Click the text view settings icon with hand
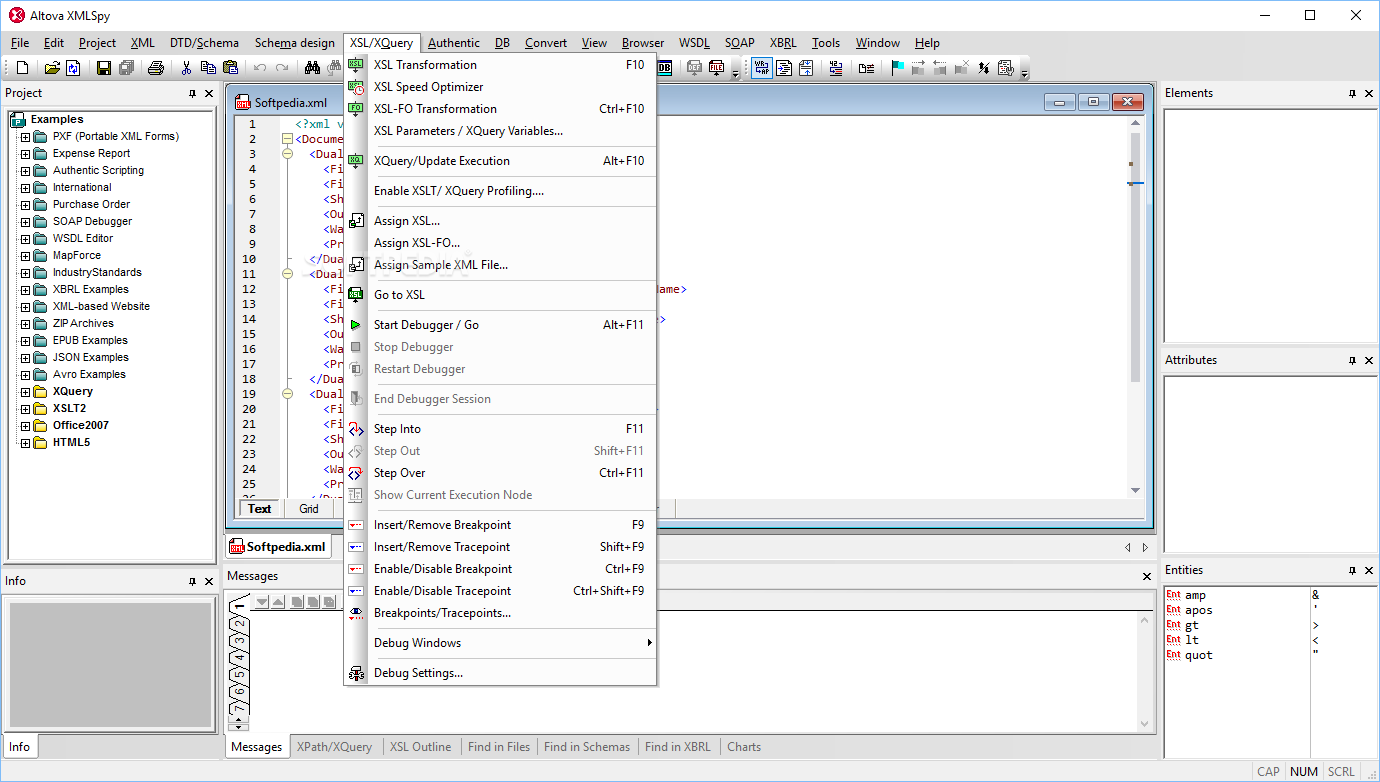 point(1005,68)
